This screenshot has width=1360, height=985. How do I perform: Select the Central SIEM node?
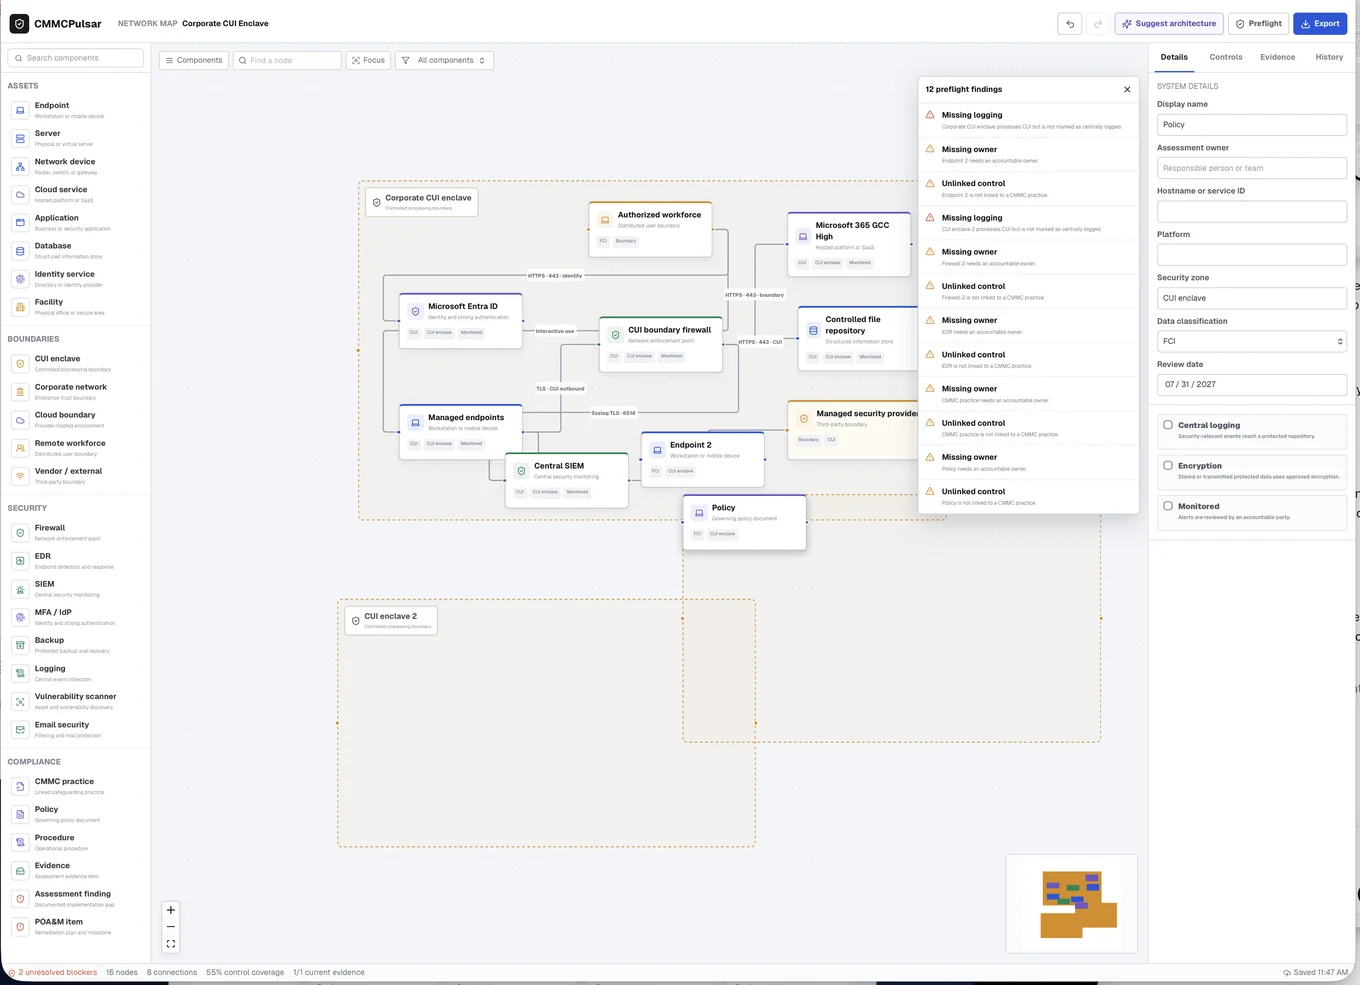[567, 480]
